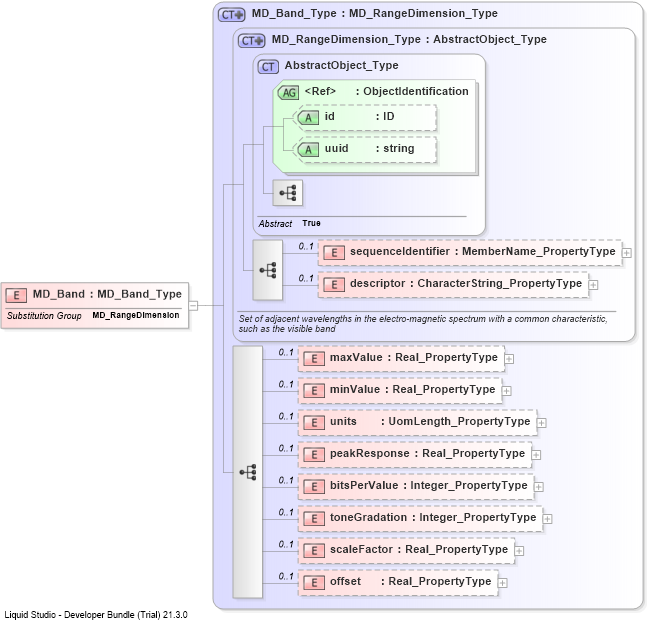Select the sequence compositor beside sequenceIdentifier
This screenshot has height=620, width=647.
pyautogui.click(x=268, y=270)
